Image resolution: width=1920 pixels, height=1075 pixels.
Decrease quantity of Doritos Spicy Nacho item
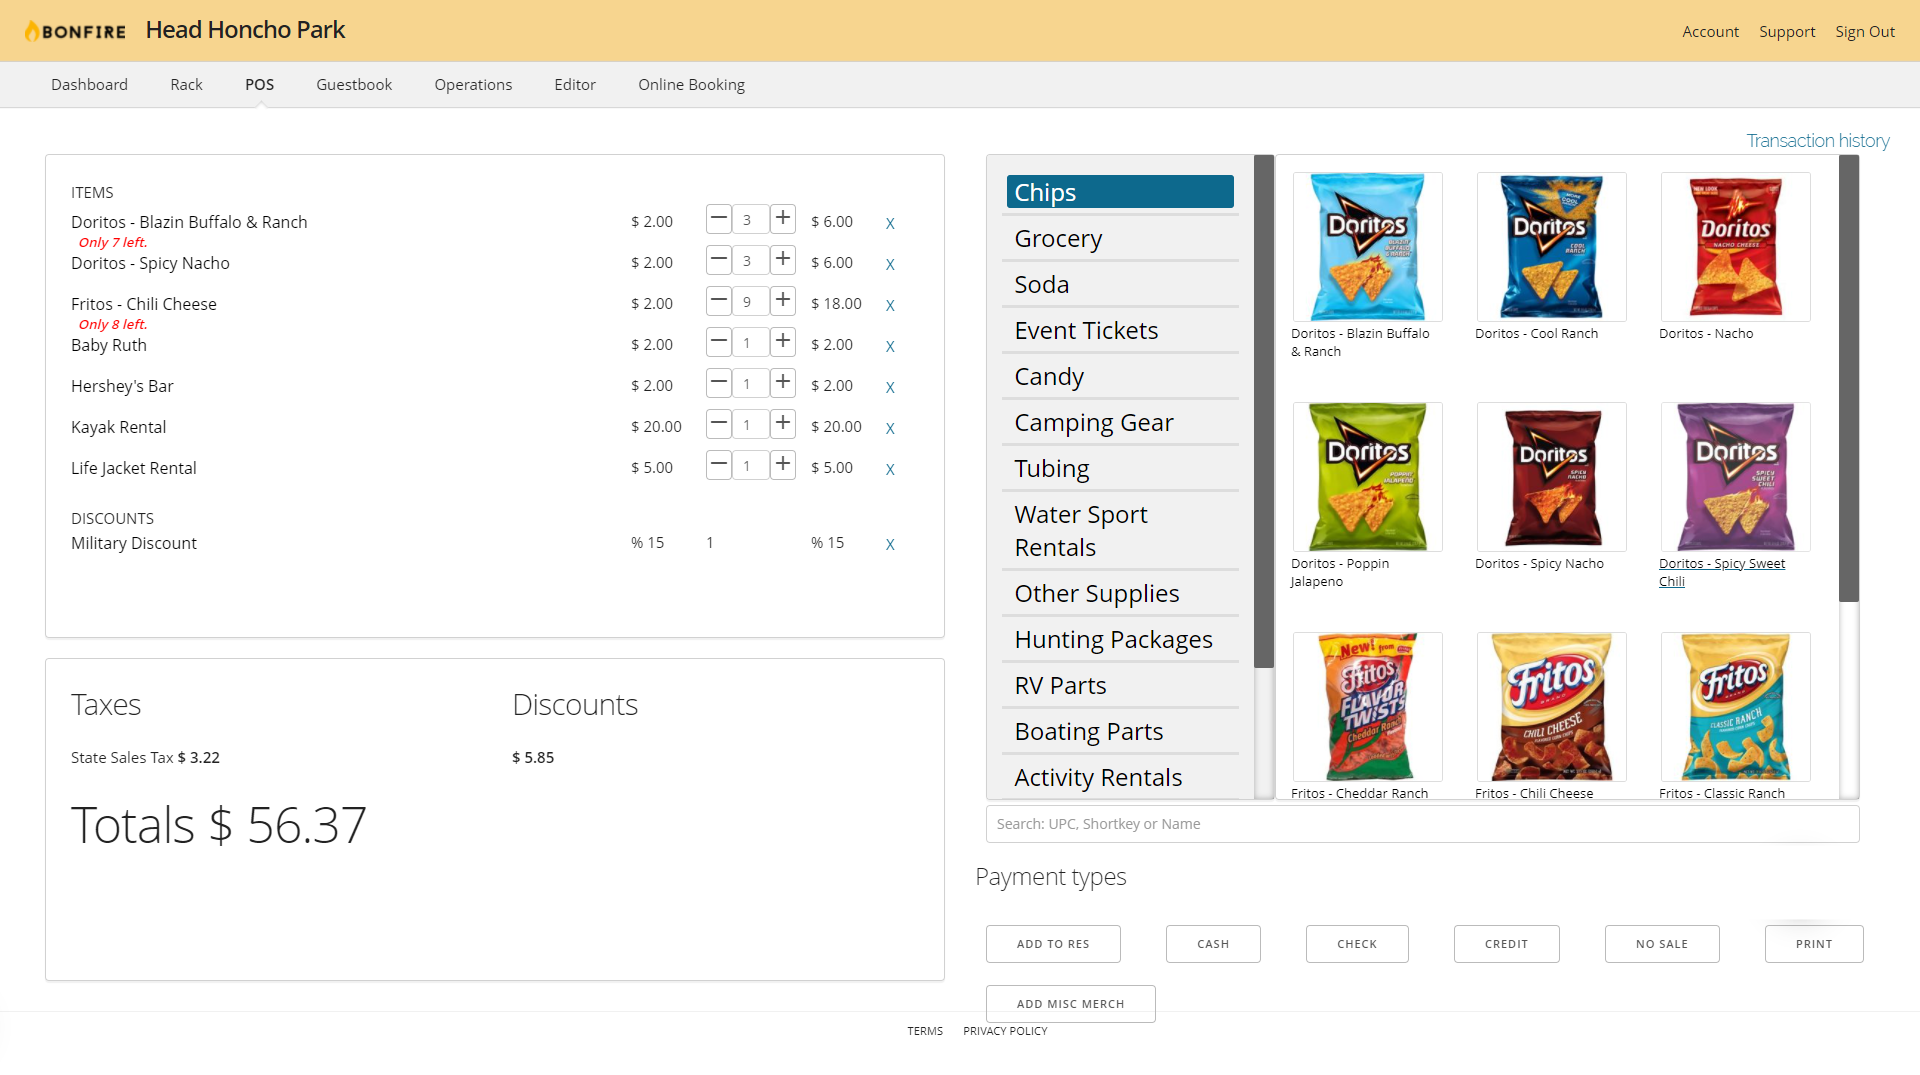click(718, 259)
